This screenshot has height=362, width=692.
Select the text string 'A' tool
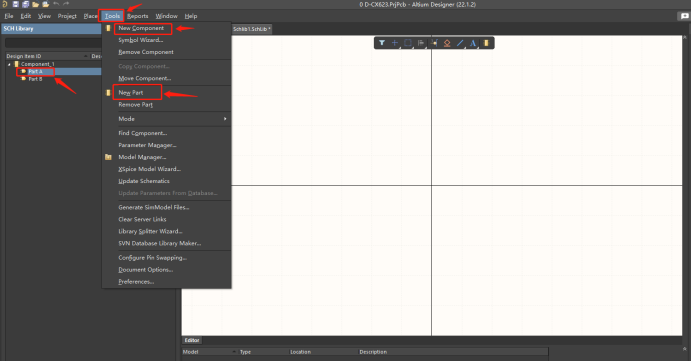point(473,43)
